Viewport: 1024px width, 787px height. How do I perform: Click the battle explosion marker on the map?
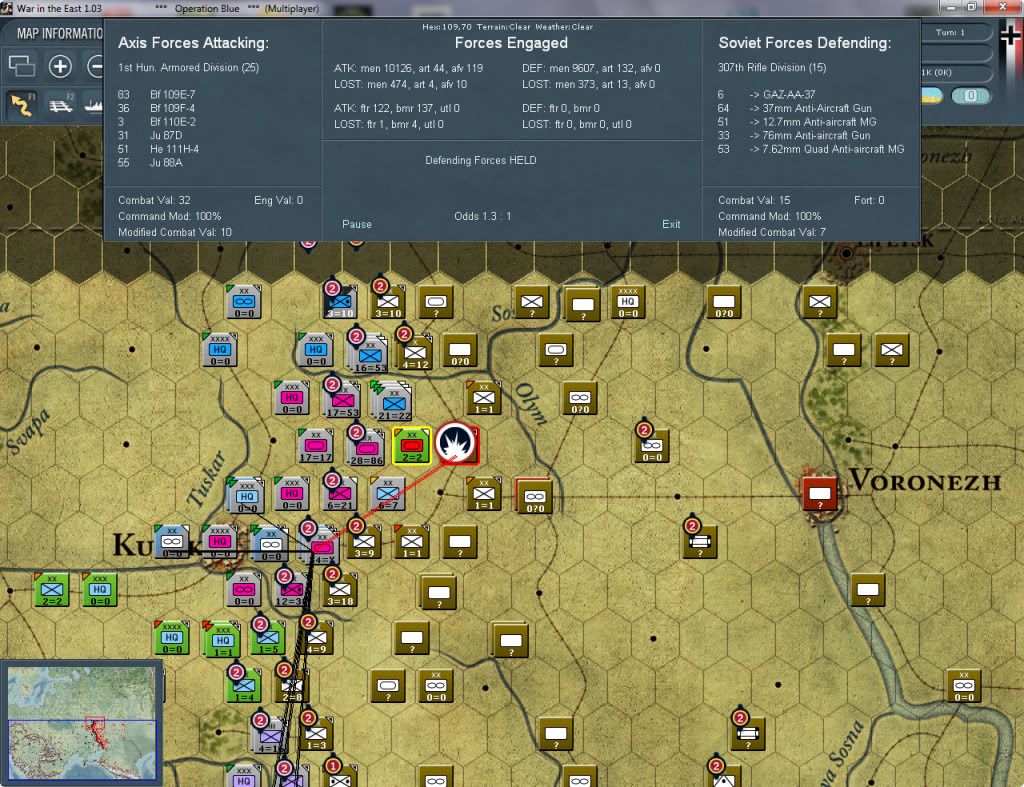pos(456,443)
